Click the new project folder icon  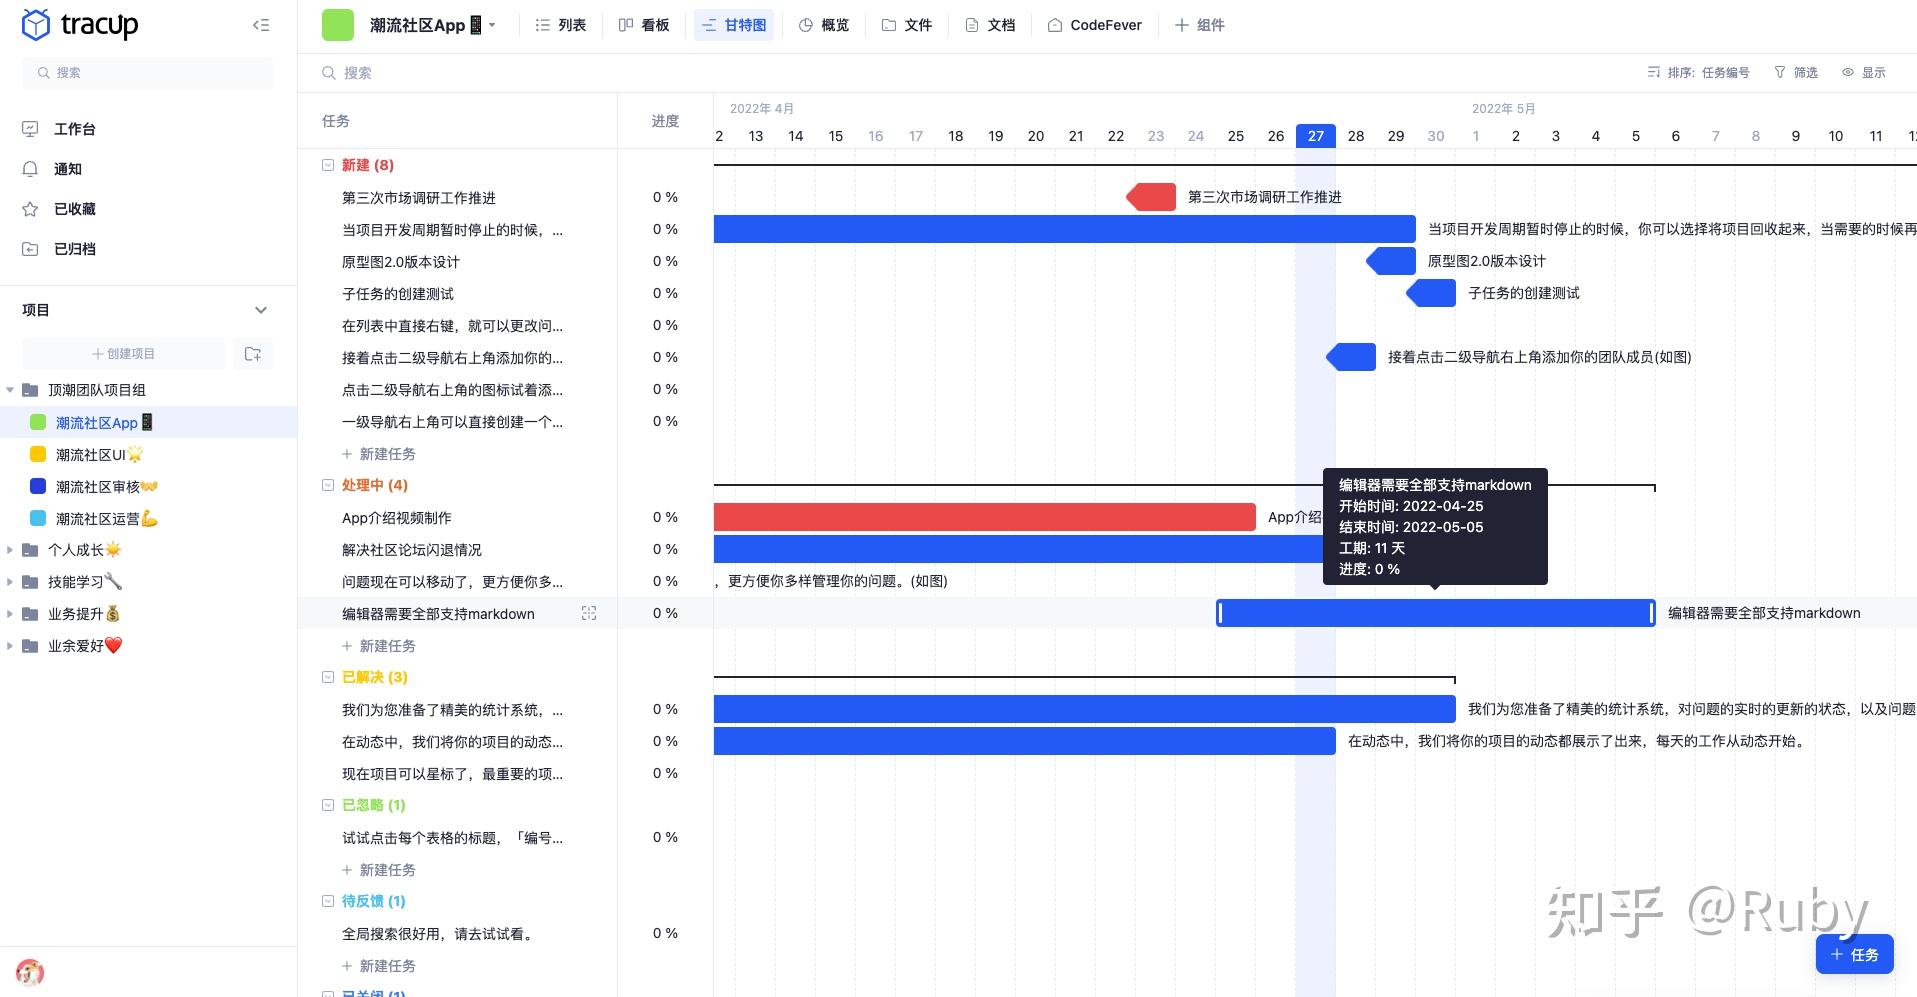pyautogui.click(x=253, y=354)
